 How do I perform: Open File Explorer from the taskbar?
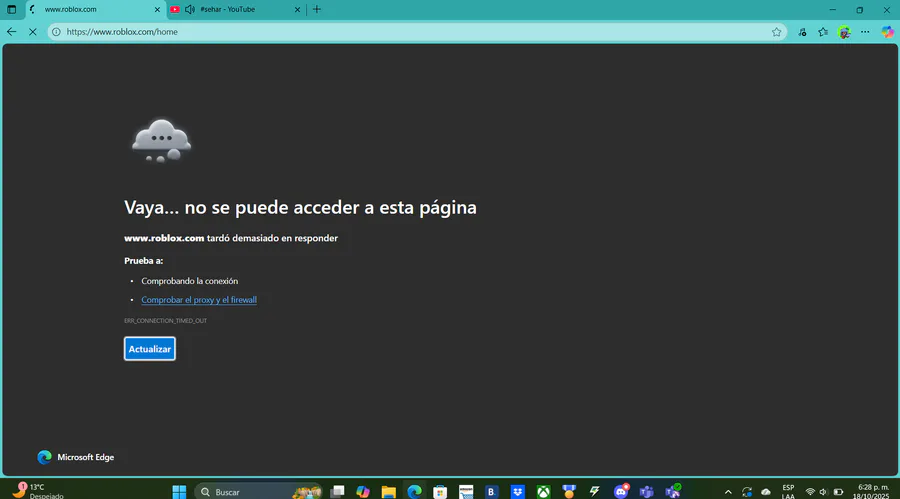389,492
